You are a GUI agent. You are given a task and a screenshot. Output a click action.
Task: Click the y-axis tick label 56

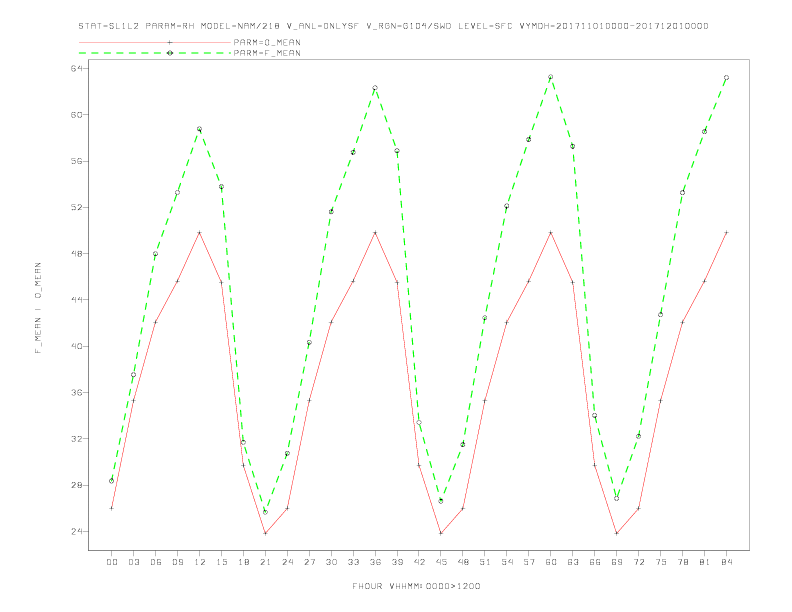coord(76,161)
